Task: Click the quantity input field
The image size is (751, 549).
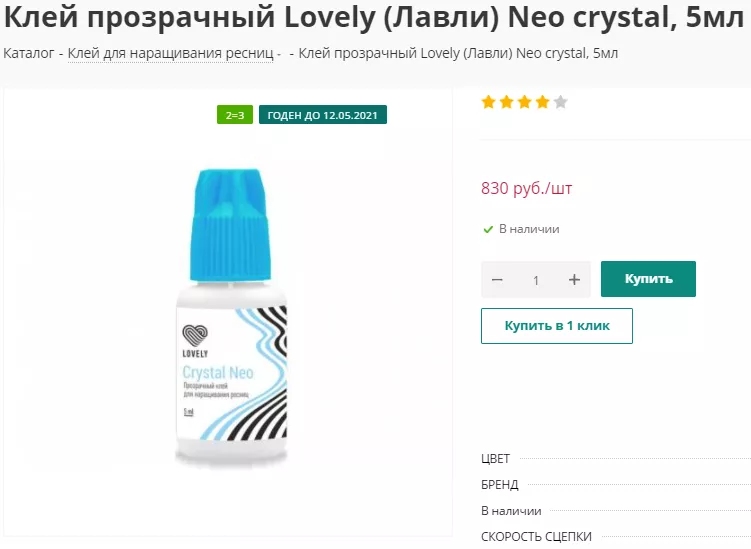Action: [x=536, y=280]
